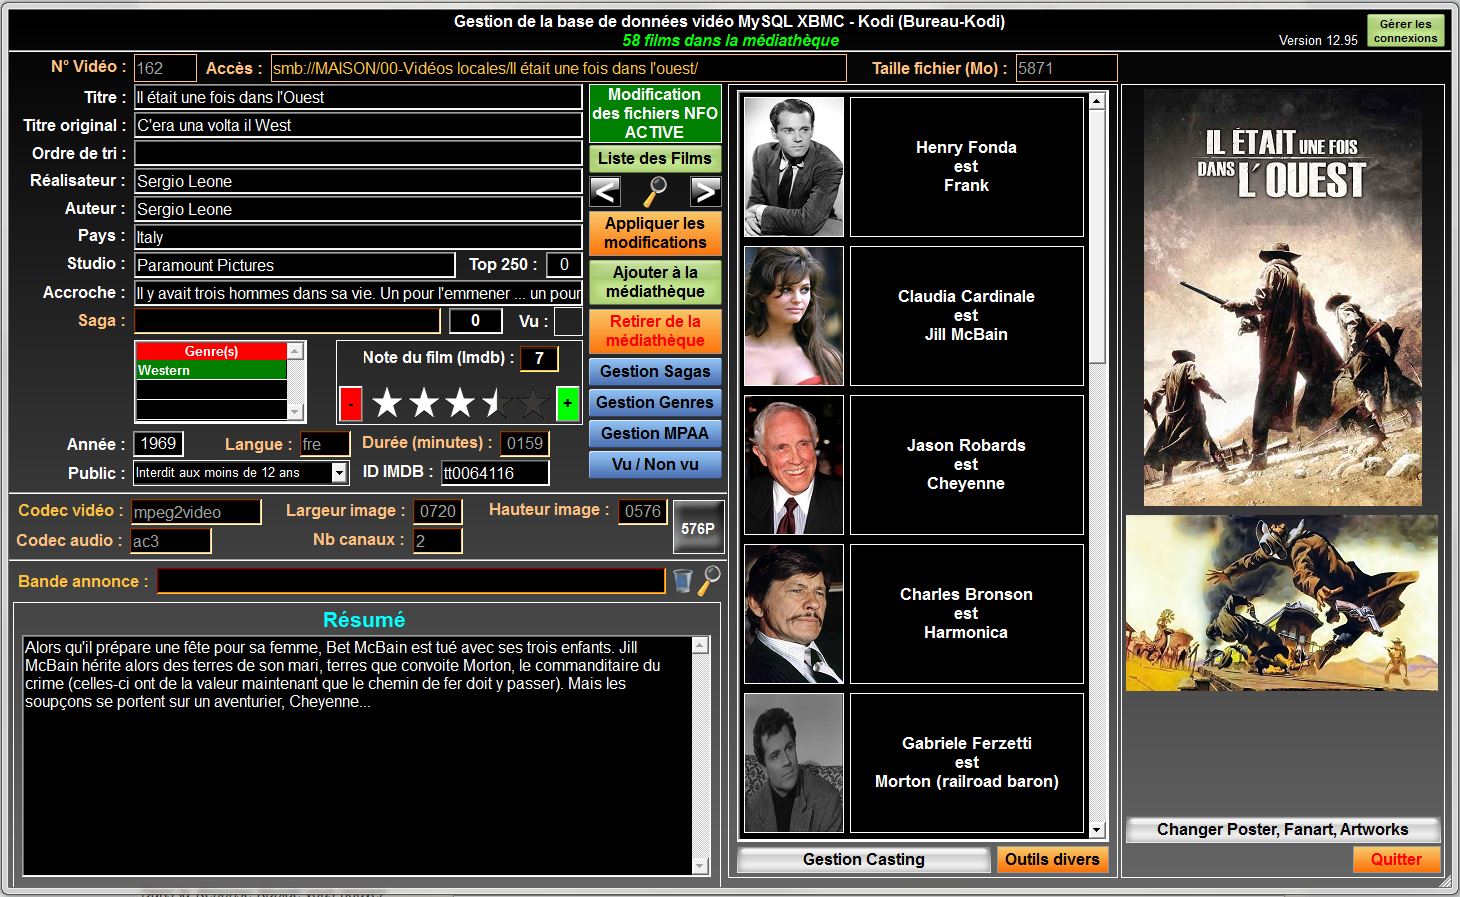Viewport: 1460px width, 897px height.
Task: Select the first rating star
Action: coord(387,404)
